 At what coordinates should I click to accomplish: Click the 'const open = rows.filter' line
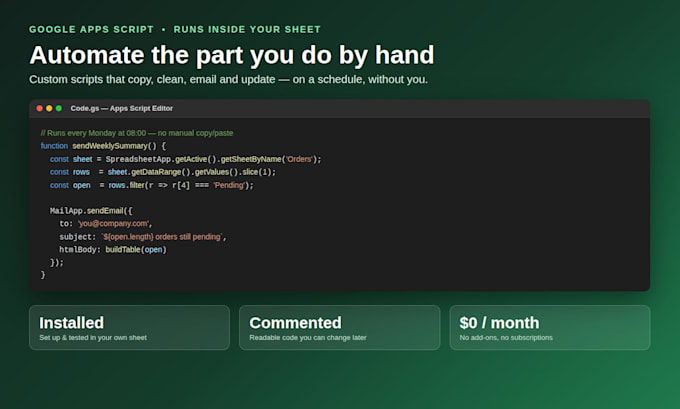[x=152, y=185]
